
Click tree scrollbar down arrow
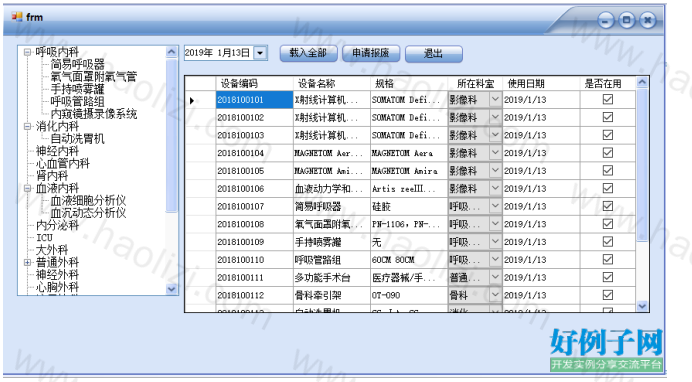(172, 289)
